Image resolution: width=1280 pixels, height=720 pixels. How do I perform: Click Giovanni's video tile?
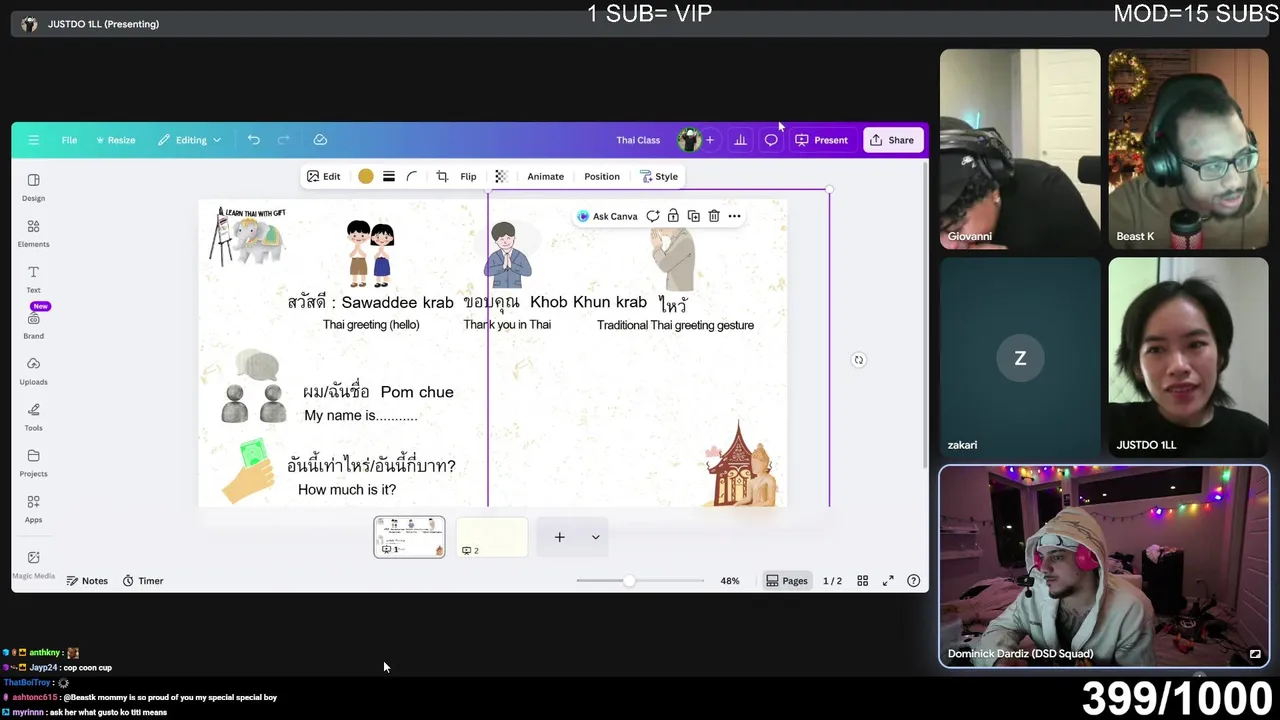[1020, 149]
